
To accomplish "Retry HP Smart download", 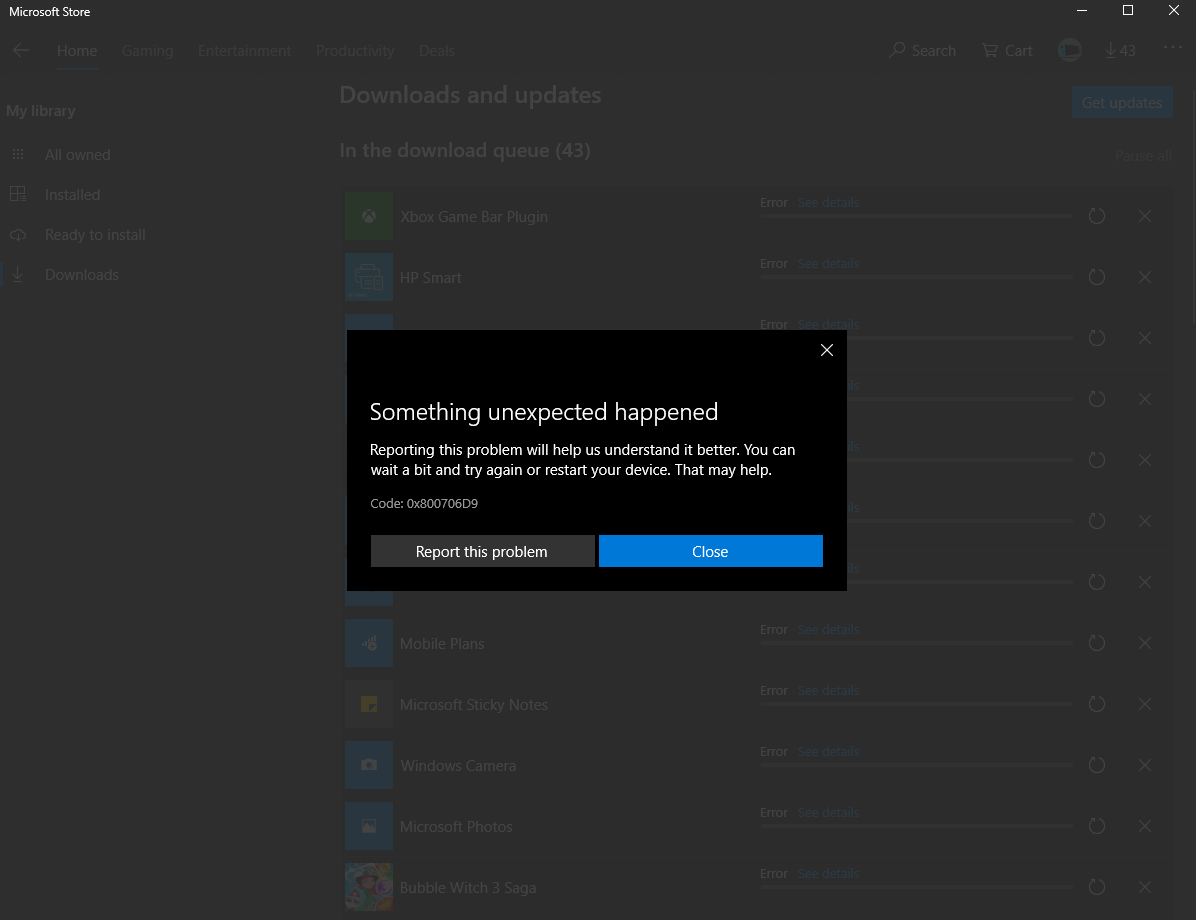I will point(1097,277).
